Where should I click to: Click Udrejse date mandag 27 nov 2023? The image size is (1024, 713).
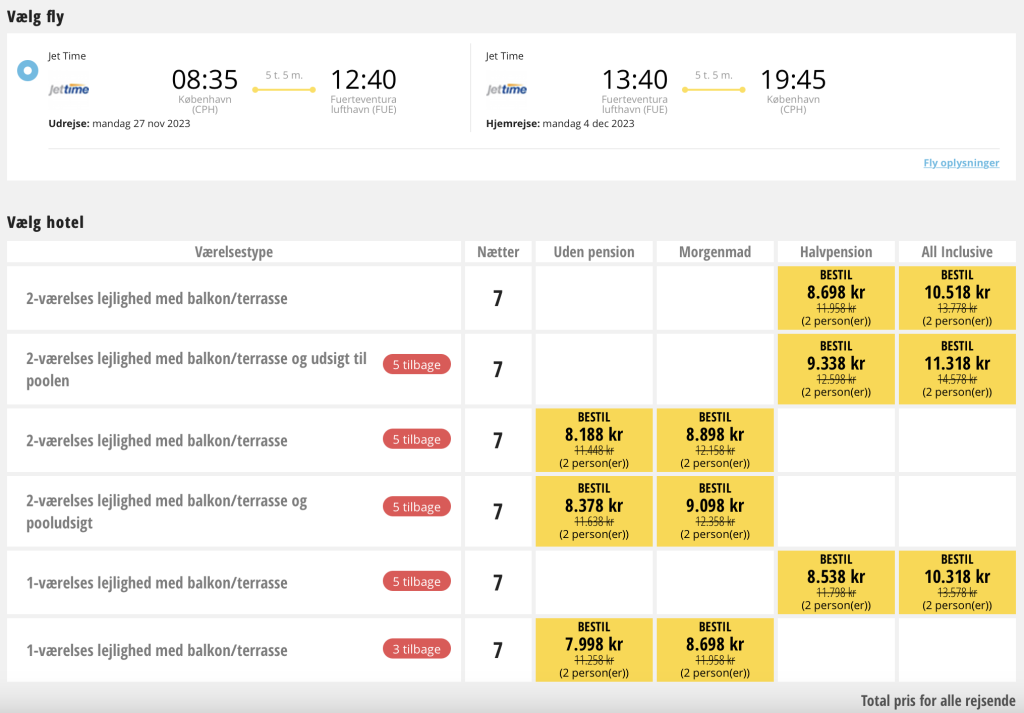coord(120,123)
